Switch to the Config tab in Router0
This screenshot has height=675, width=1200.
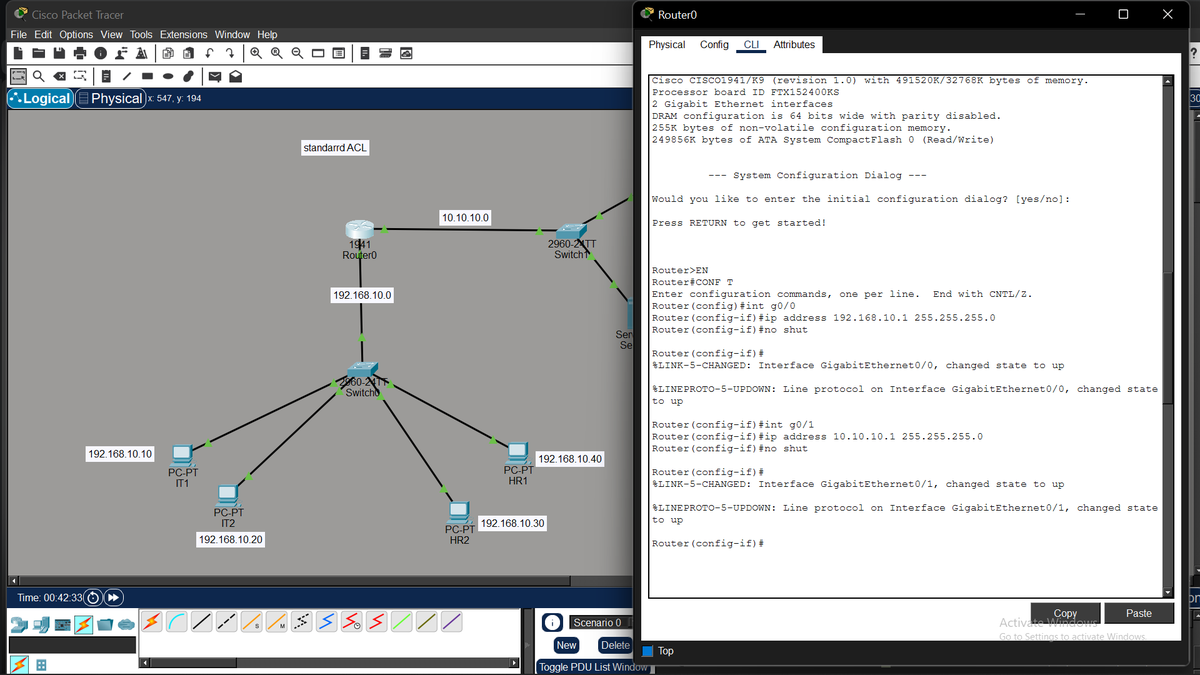pyautogui.click(x=716, y=45)
